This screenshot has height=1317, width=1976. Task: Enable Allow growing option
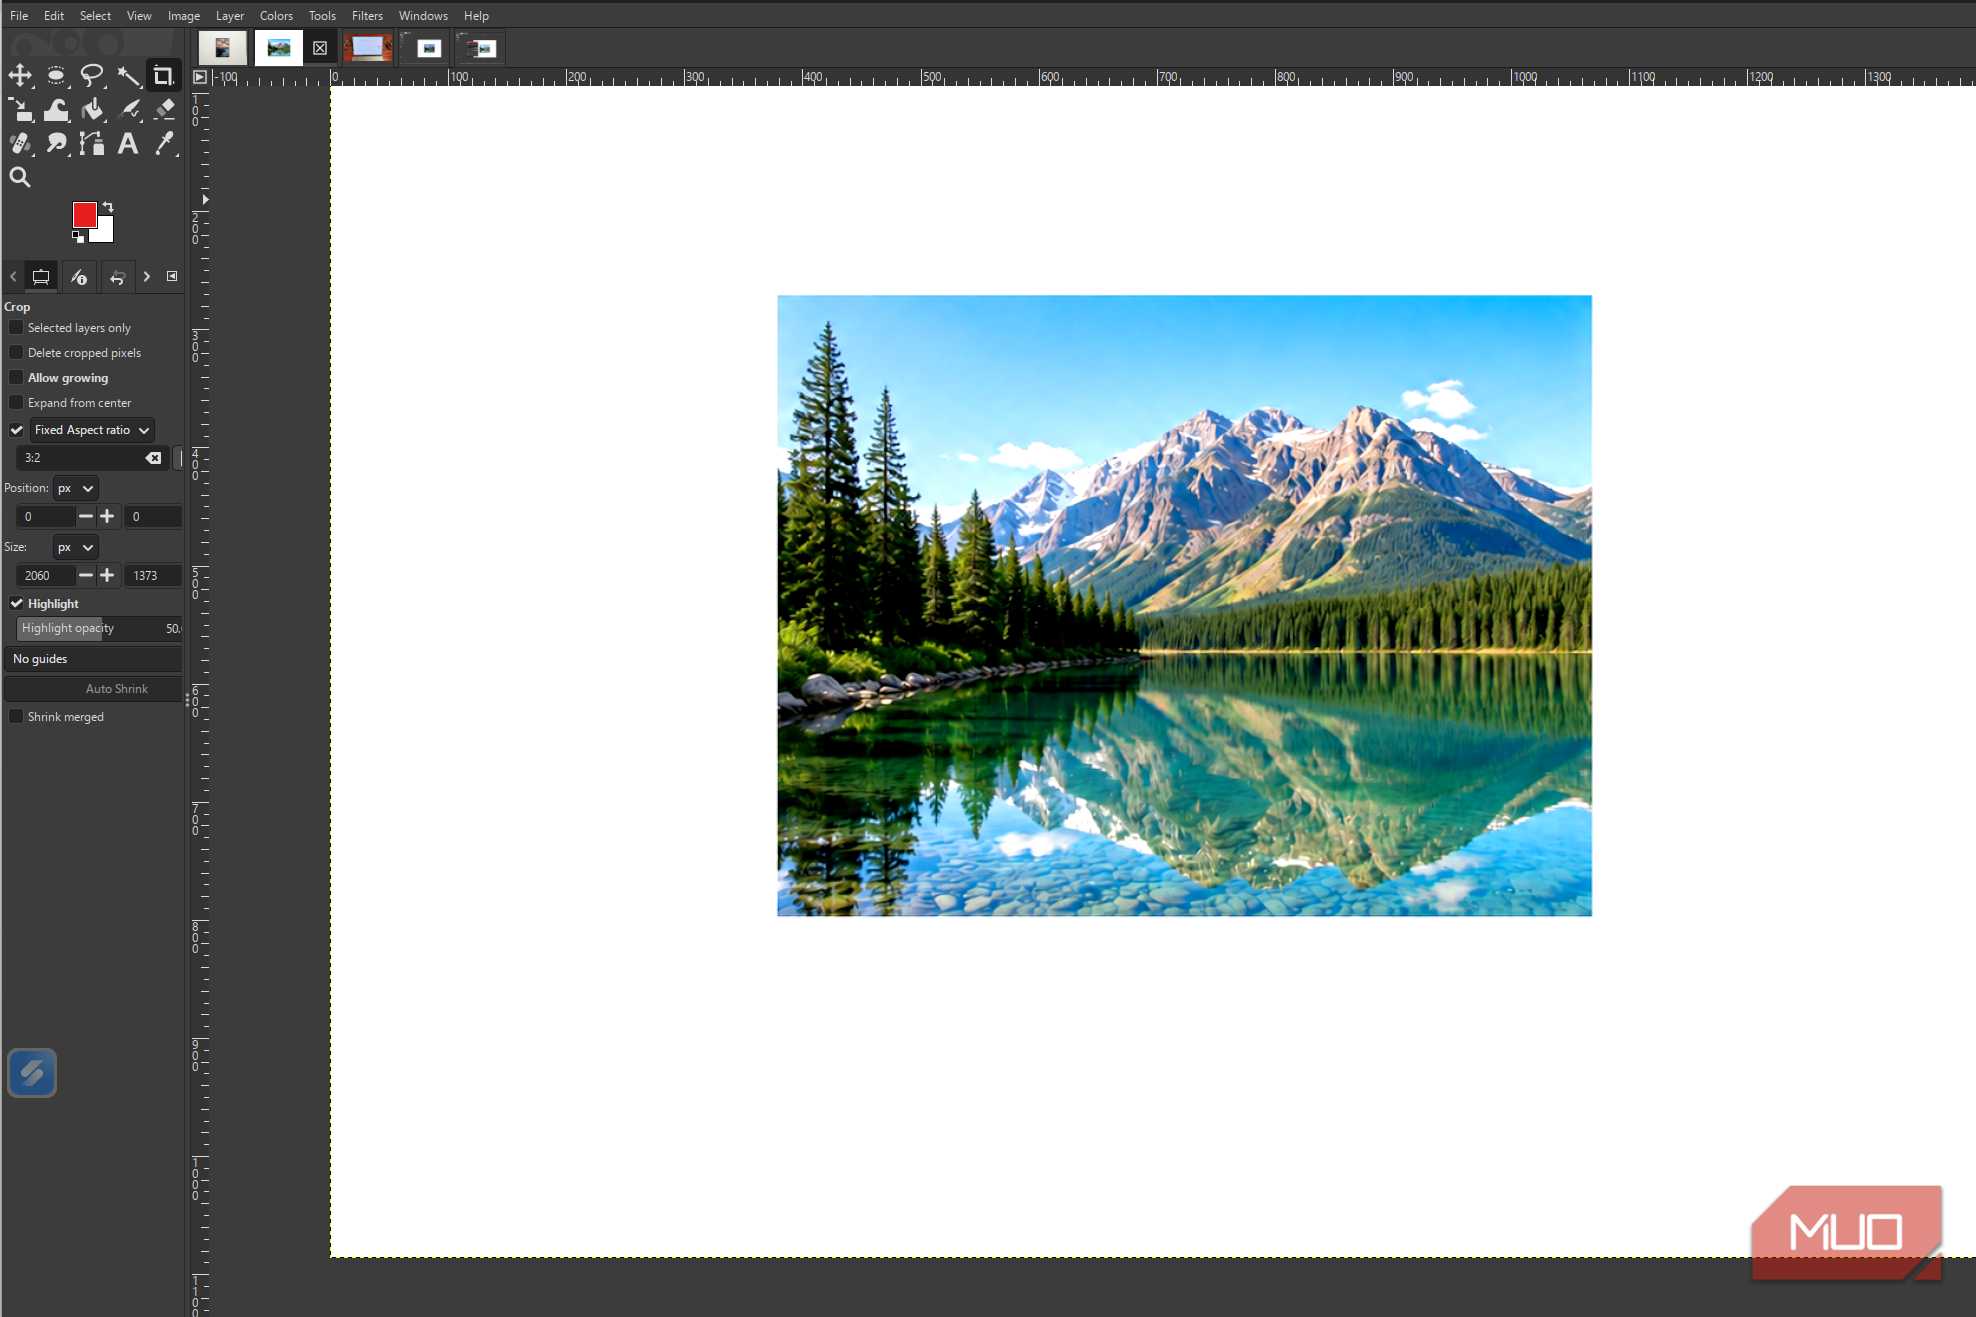(16, 378)
